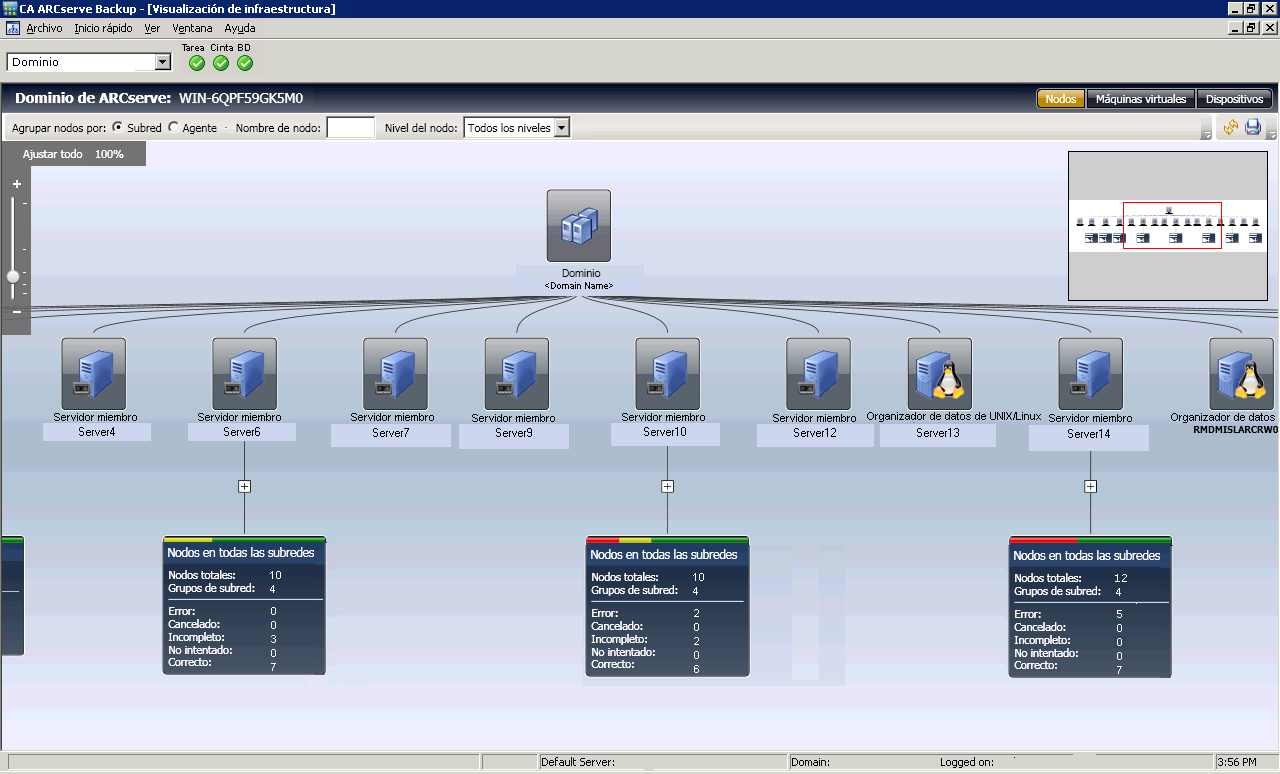Expand the node under Server14

click(x=1091, y=486)
